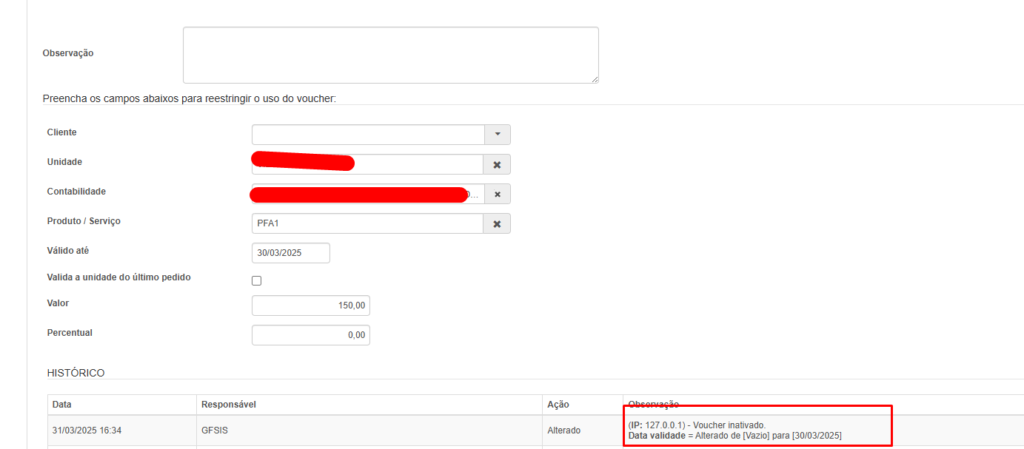Focus the Observação text area
The image size is (1024, 449).
(390, 54)
